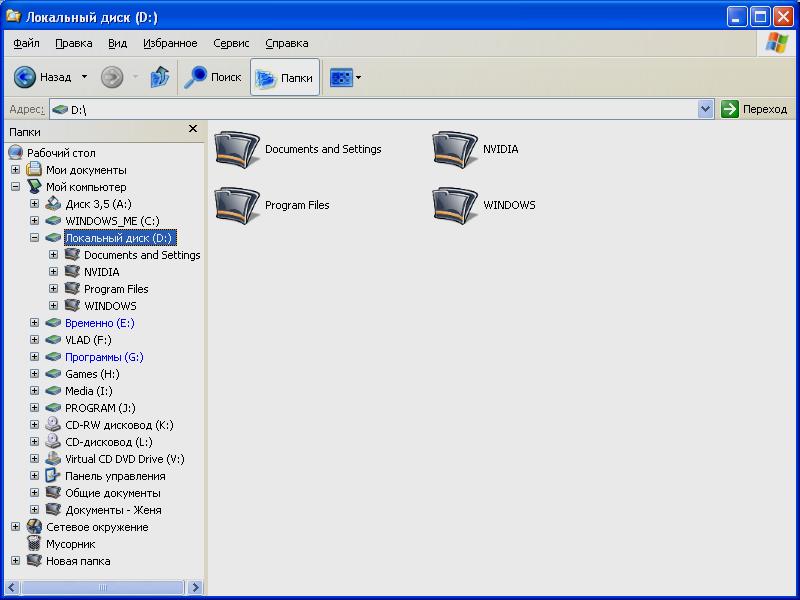The image size is (800, 600).
Task: Open Панель управления icon in tree
Action: point(53,476)
